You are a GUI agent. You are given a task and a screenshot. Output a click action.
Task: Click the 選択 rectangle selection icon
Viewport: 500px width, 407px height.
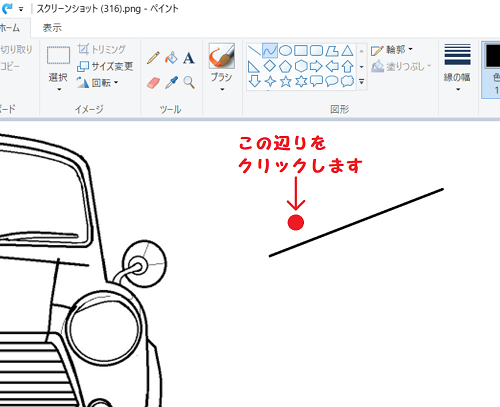[x=58, y=55]
